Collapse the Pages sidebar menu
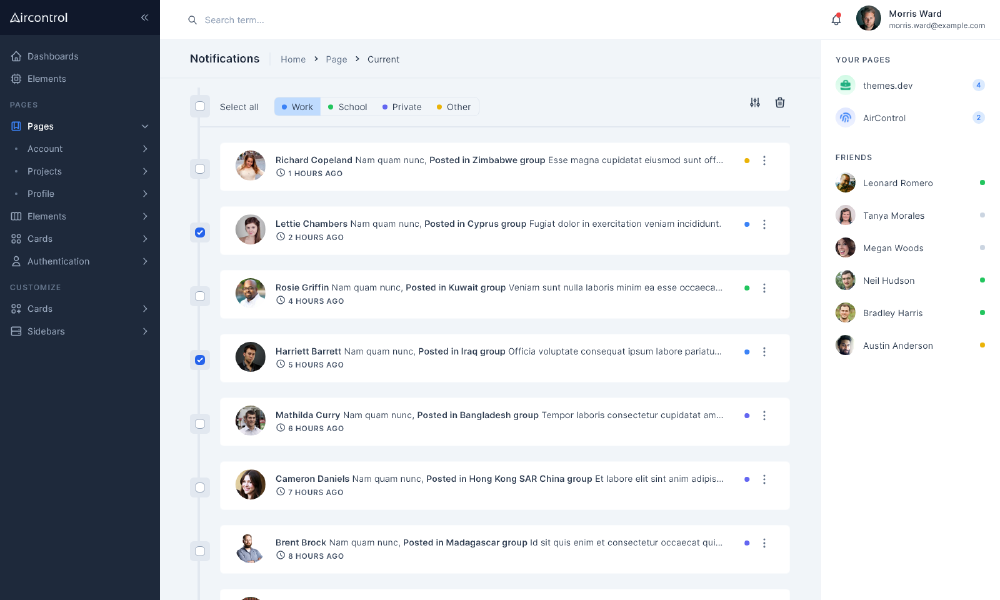The width and height of the screenshot is (1000, 600). tap(145, 126)
